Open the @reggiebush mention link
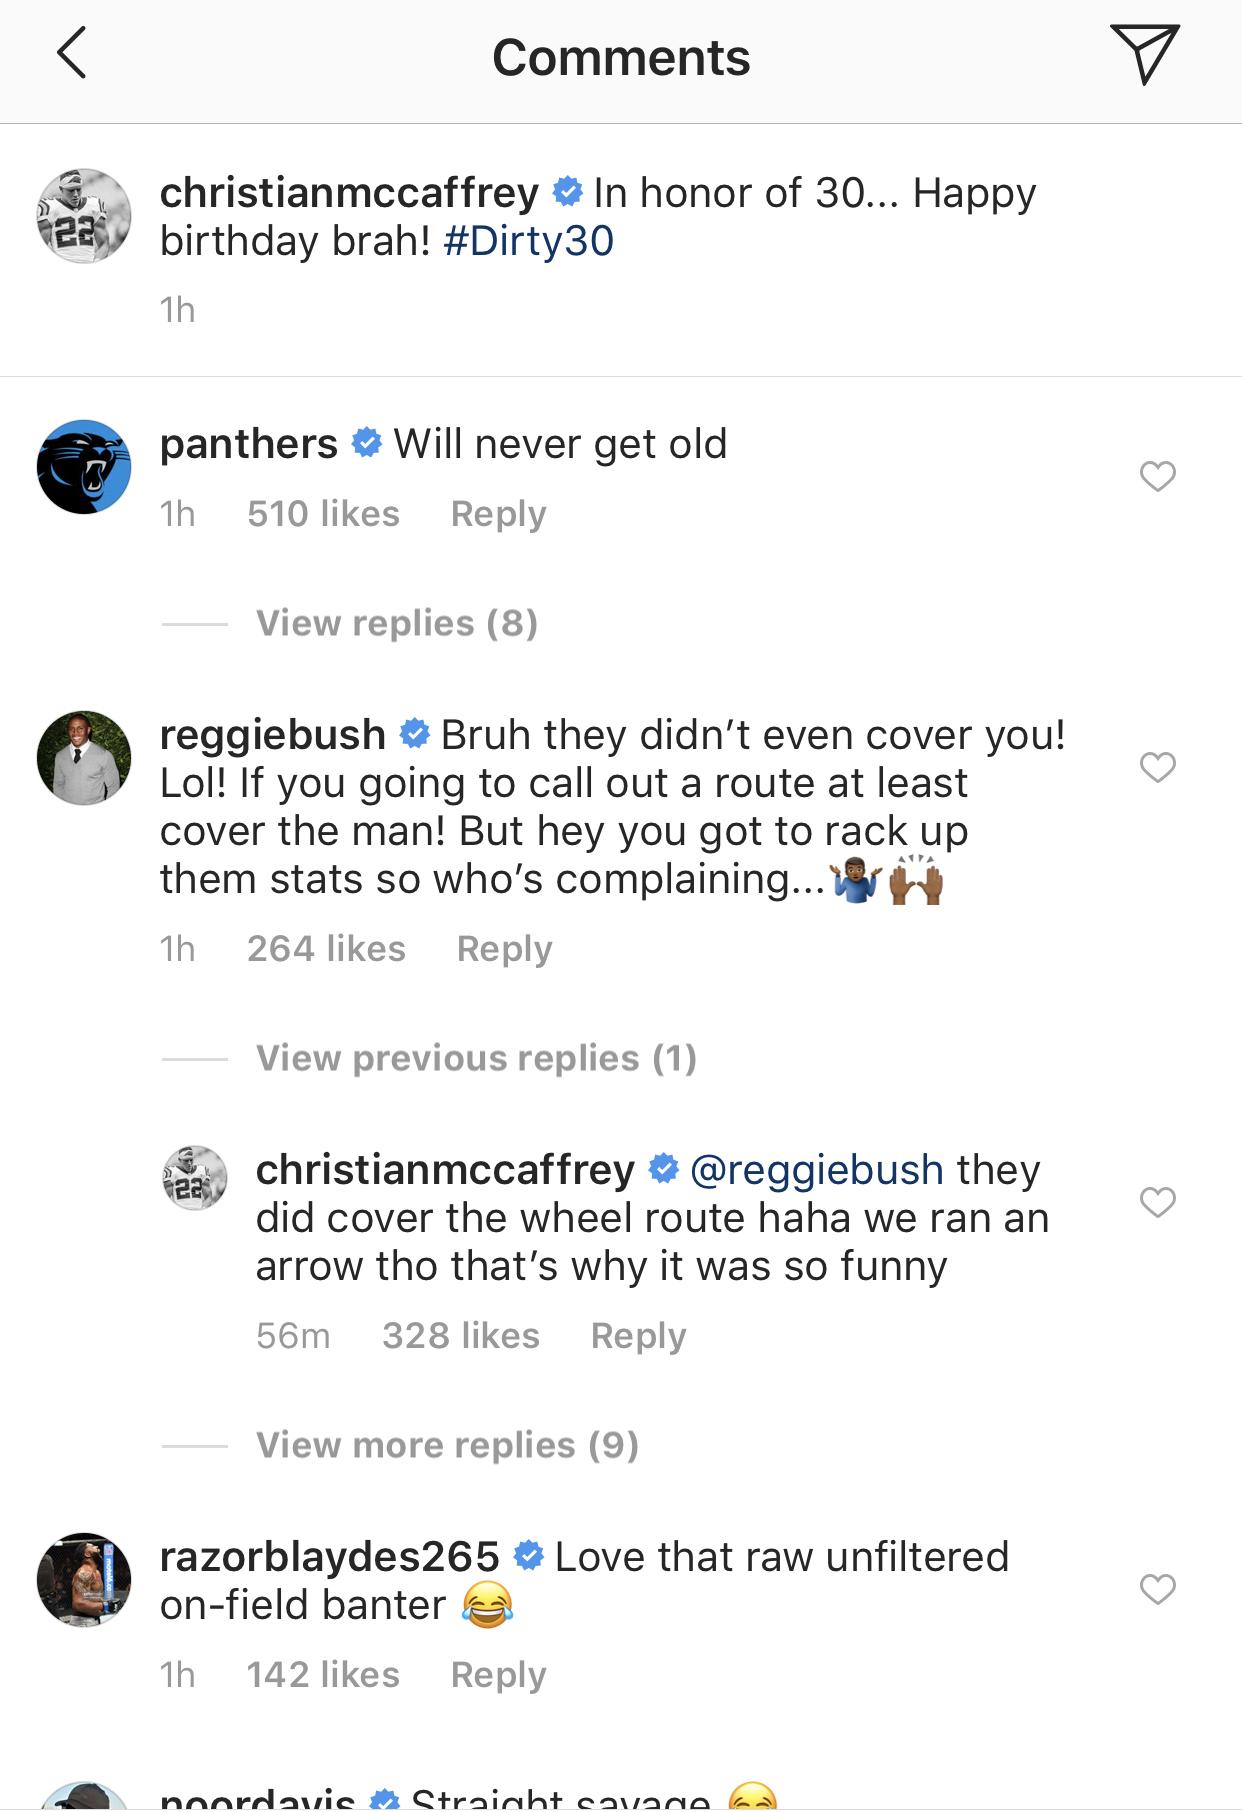Screen dimensions: 1242x1812 click(816, 1170)
